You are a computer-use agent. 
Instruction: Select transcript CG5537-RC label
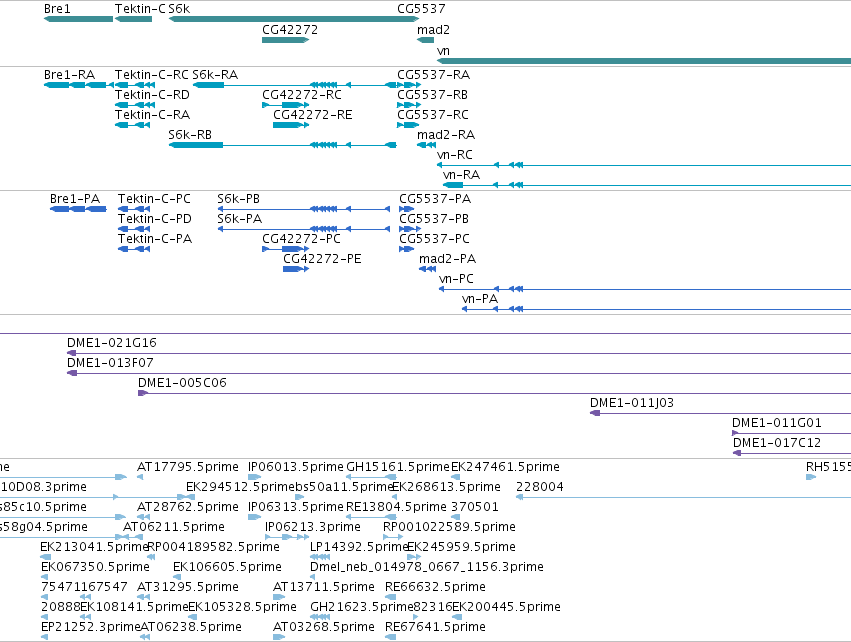[x=433, y=115]
